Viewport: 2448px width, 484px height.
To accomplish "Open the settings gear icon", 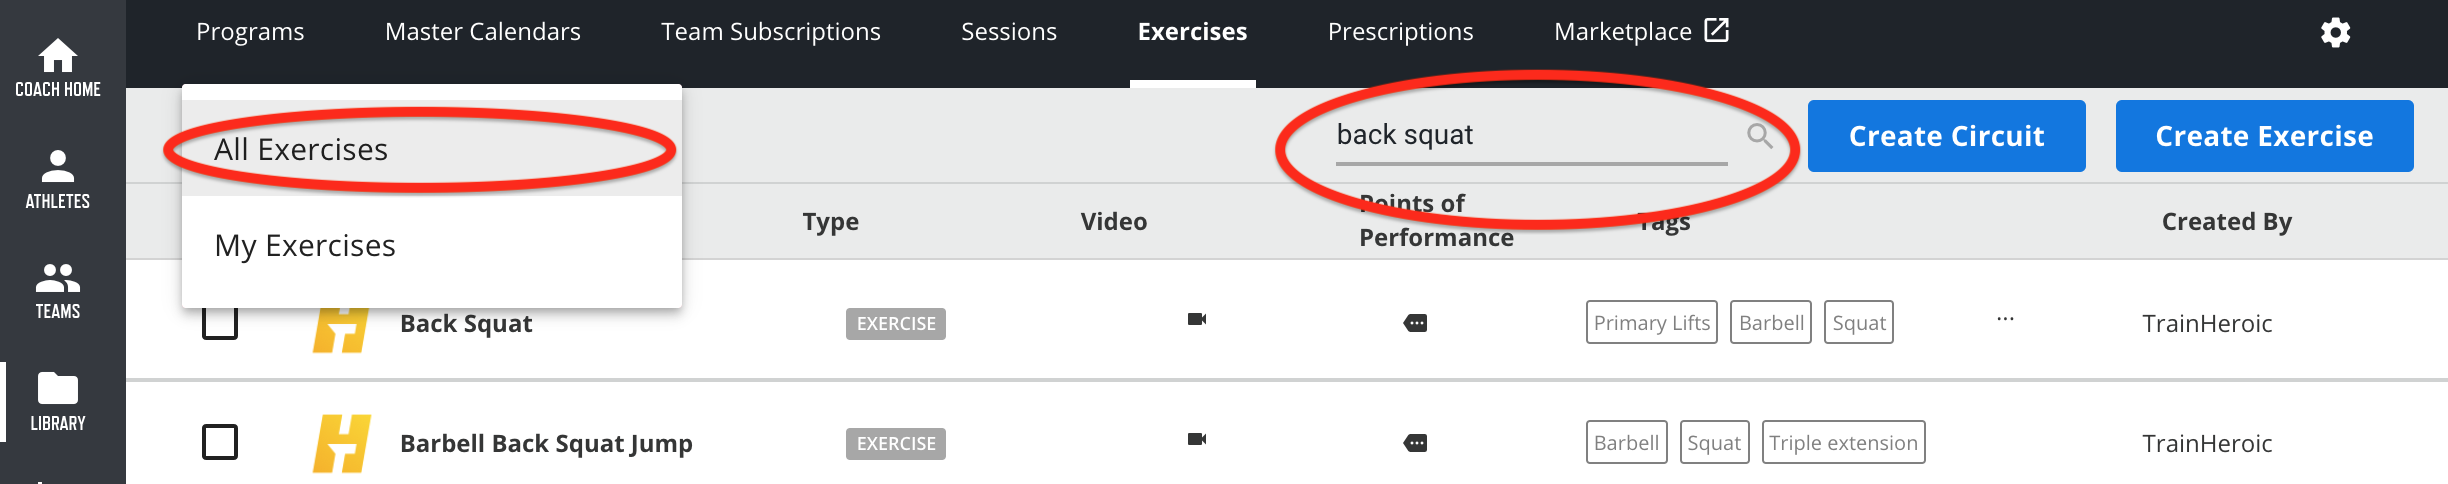I will 2335,32.
